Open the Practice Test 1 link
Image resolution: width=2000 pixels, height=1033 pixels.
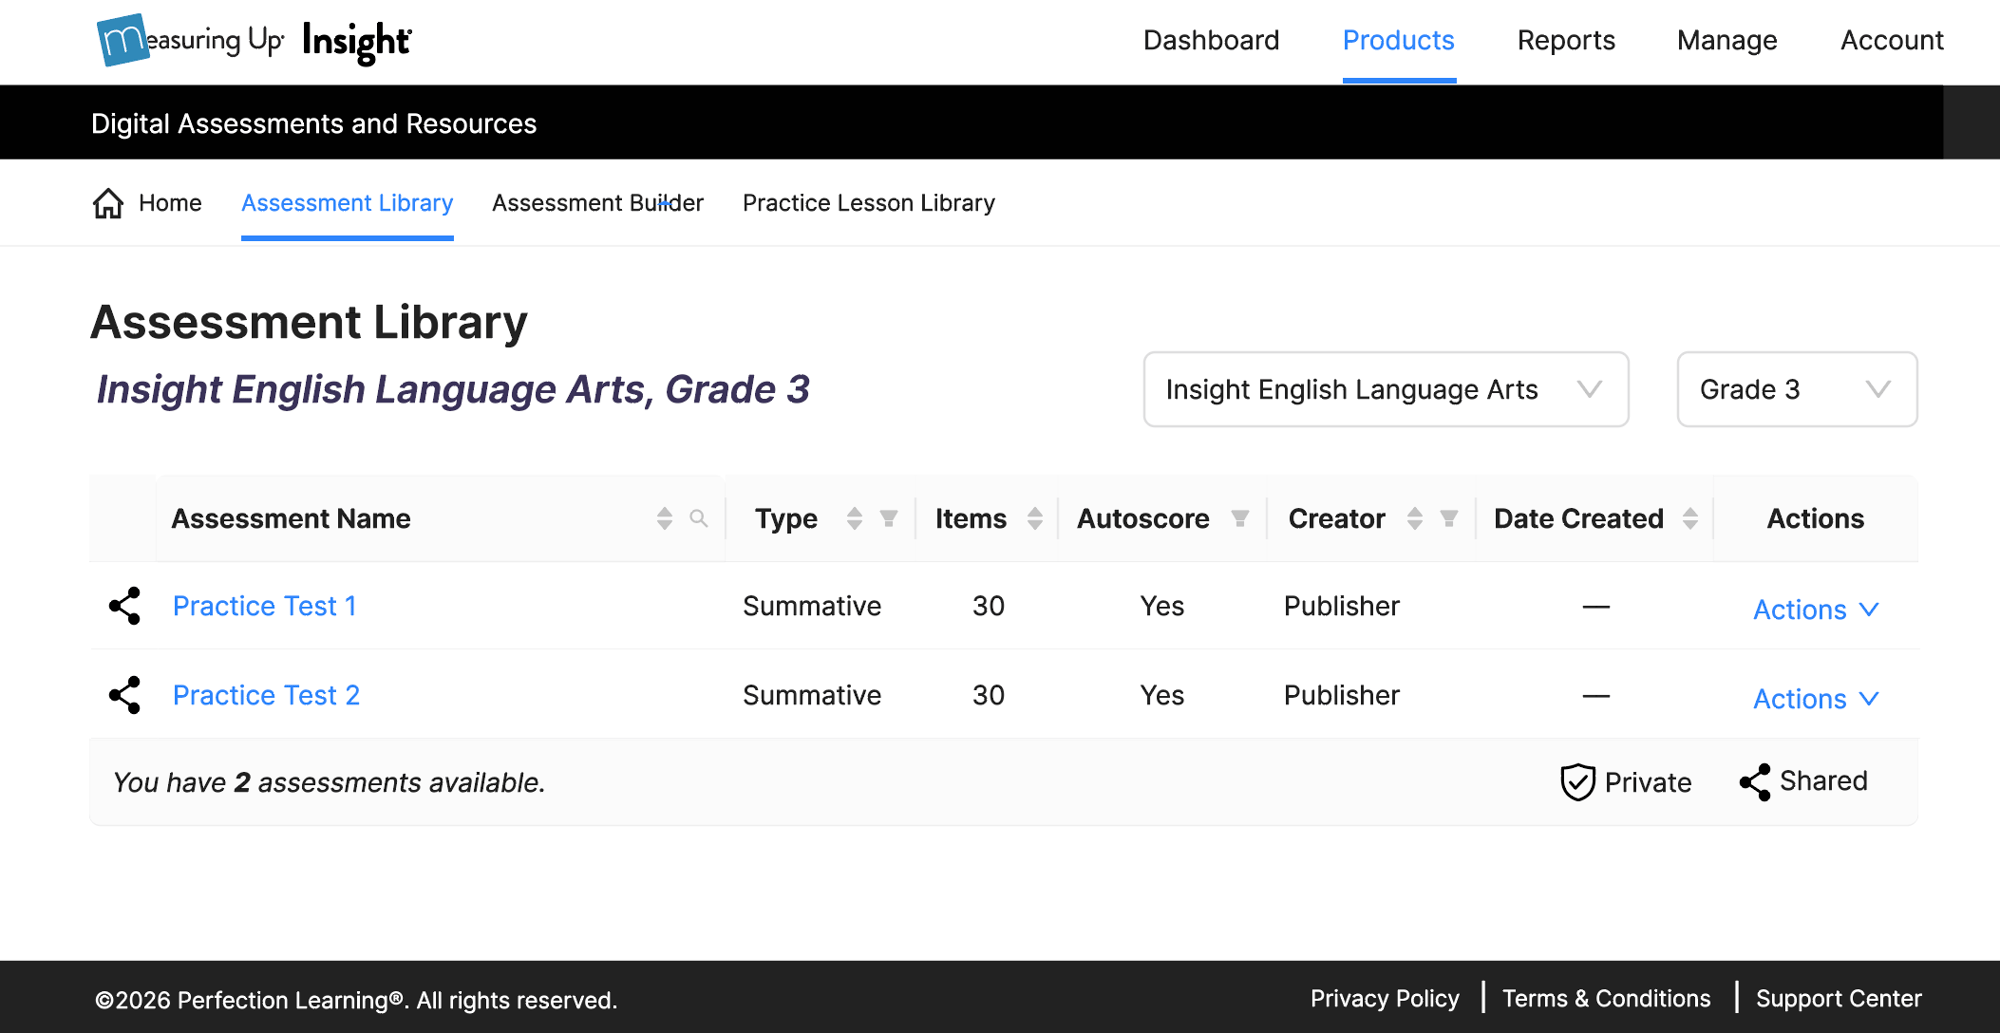tap(264, 606)
